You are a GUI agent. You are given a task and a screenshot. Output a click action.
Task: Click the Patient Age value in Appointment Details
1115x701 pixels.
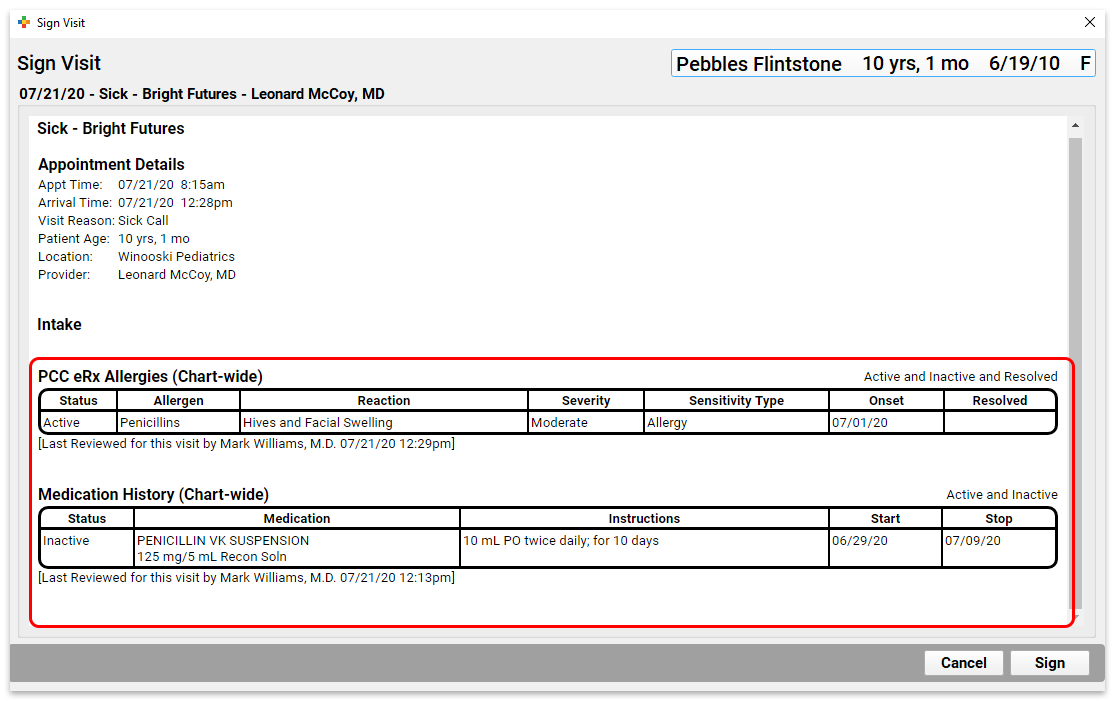click(x=154, y=239)
